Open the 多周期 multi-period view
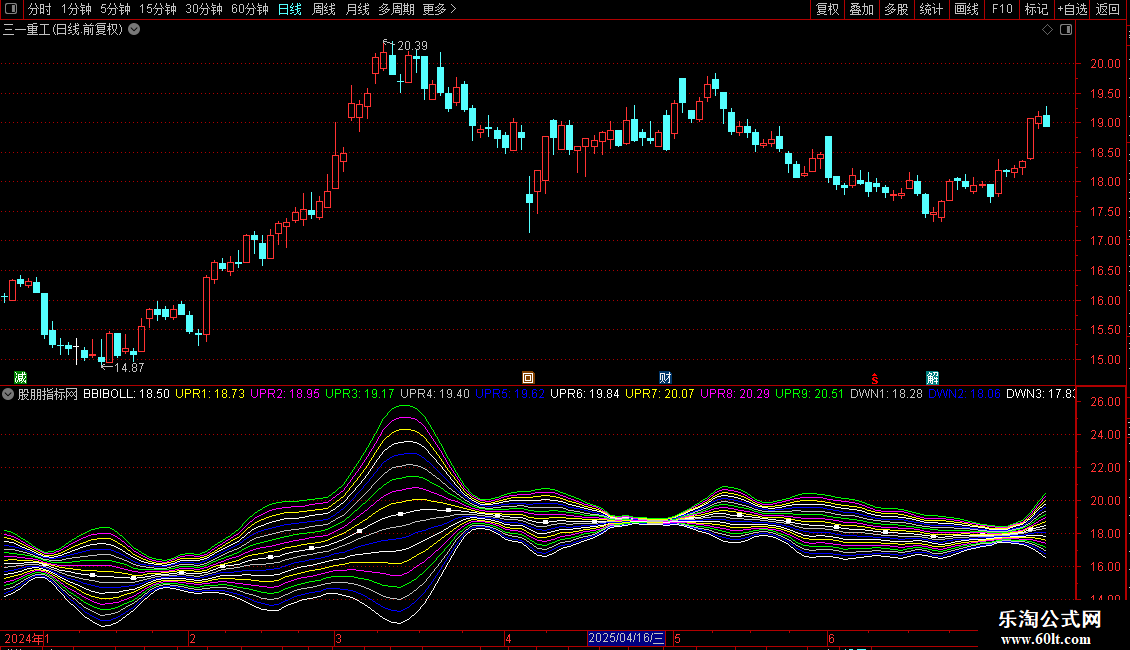Viewport: 1130px width, 650px height. click(396, 9)
